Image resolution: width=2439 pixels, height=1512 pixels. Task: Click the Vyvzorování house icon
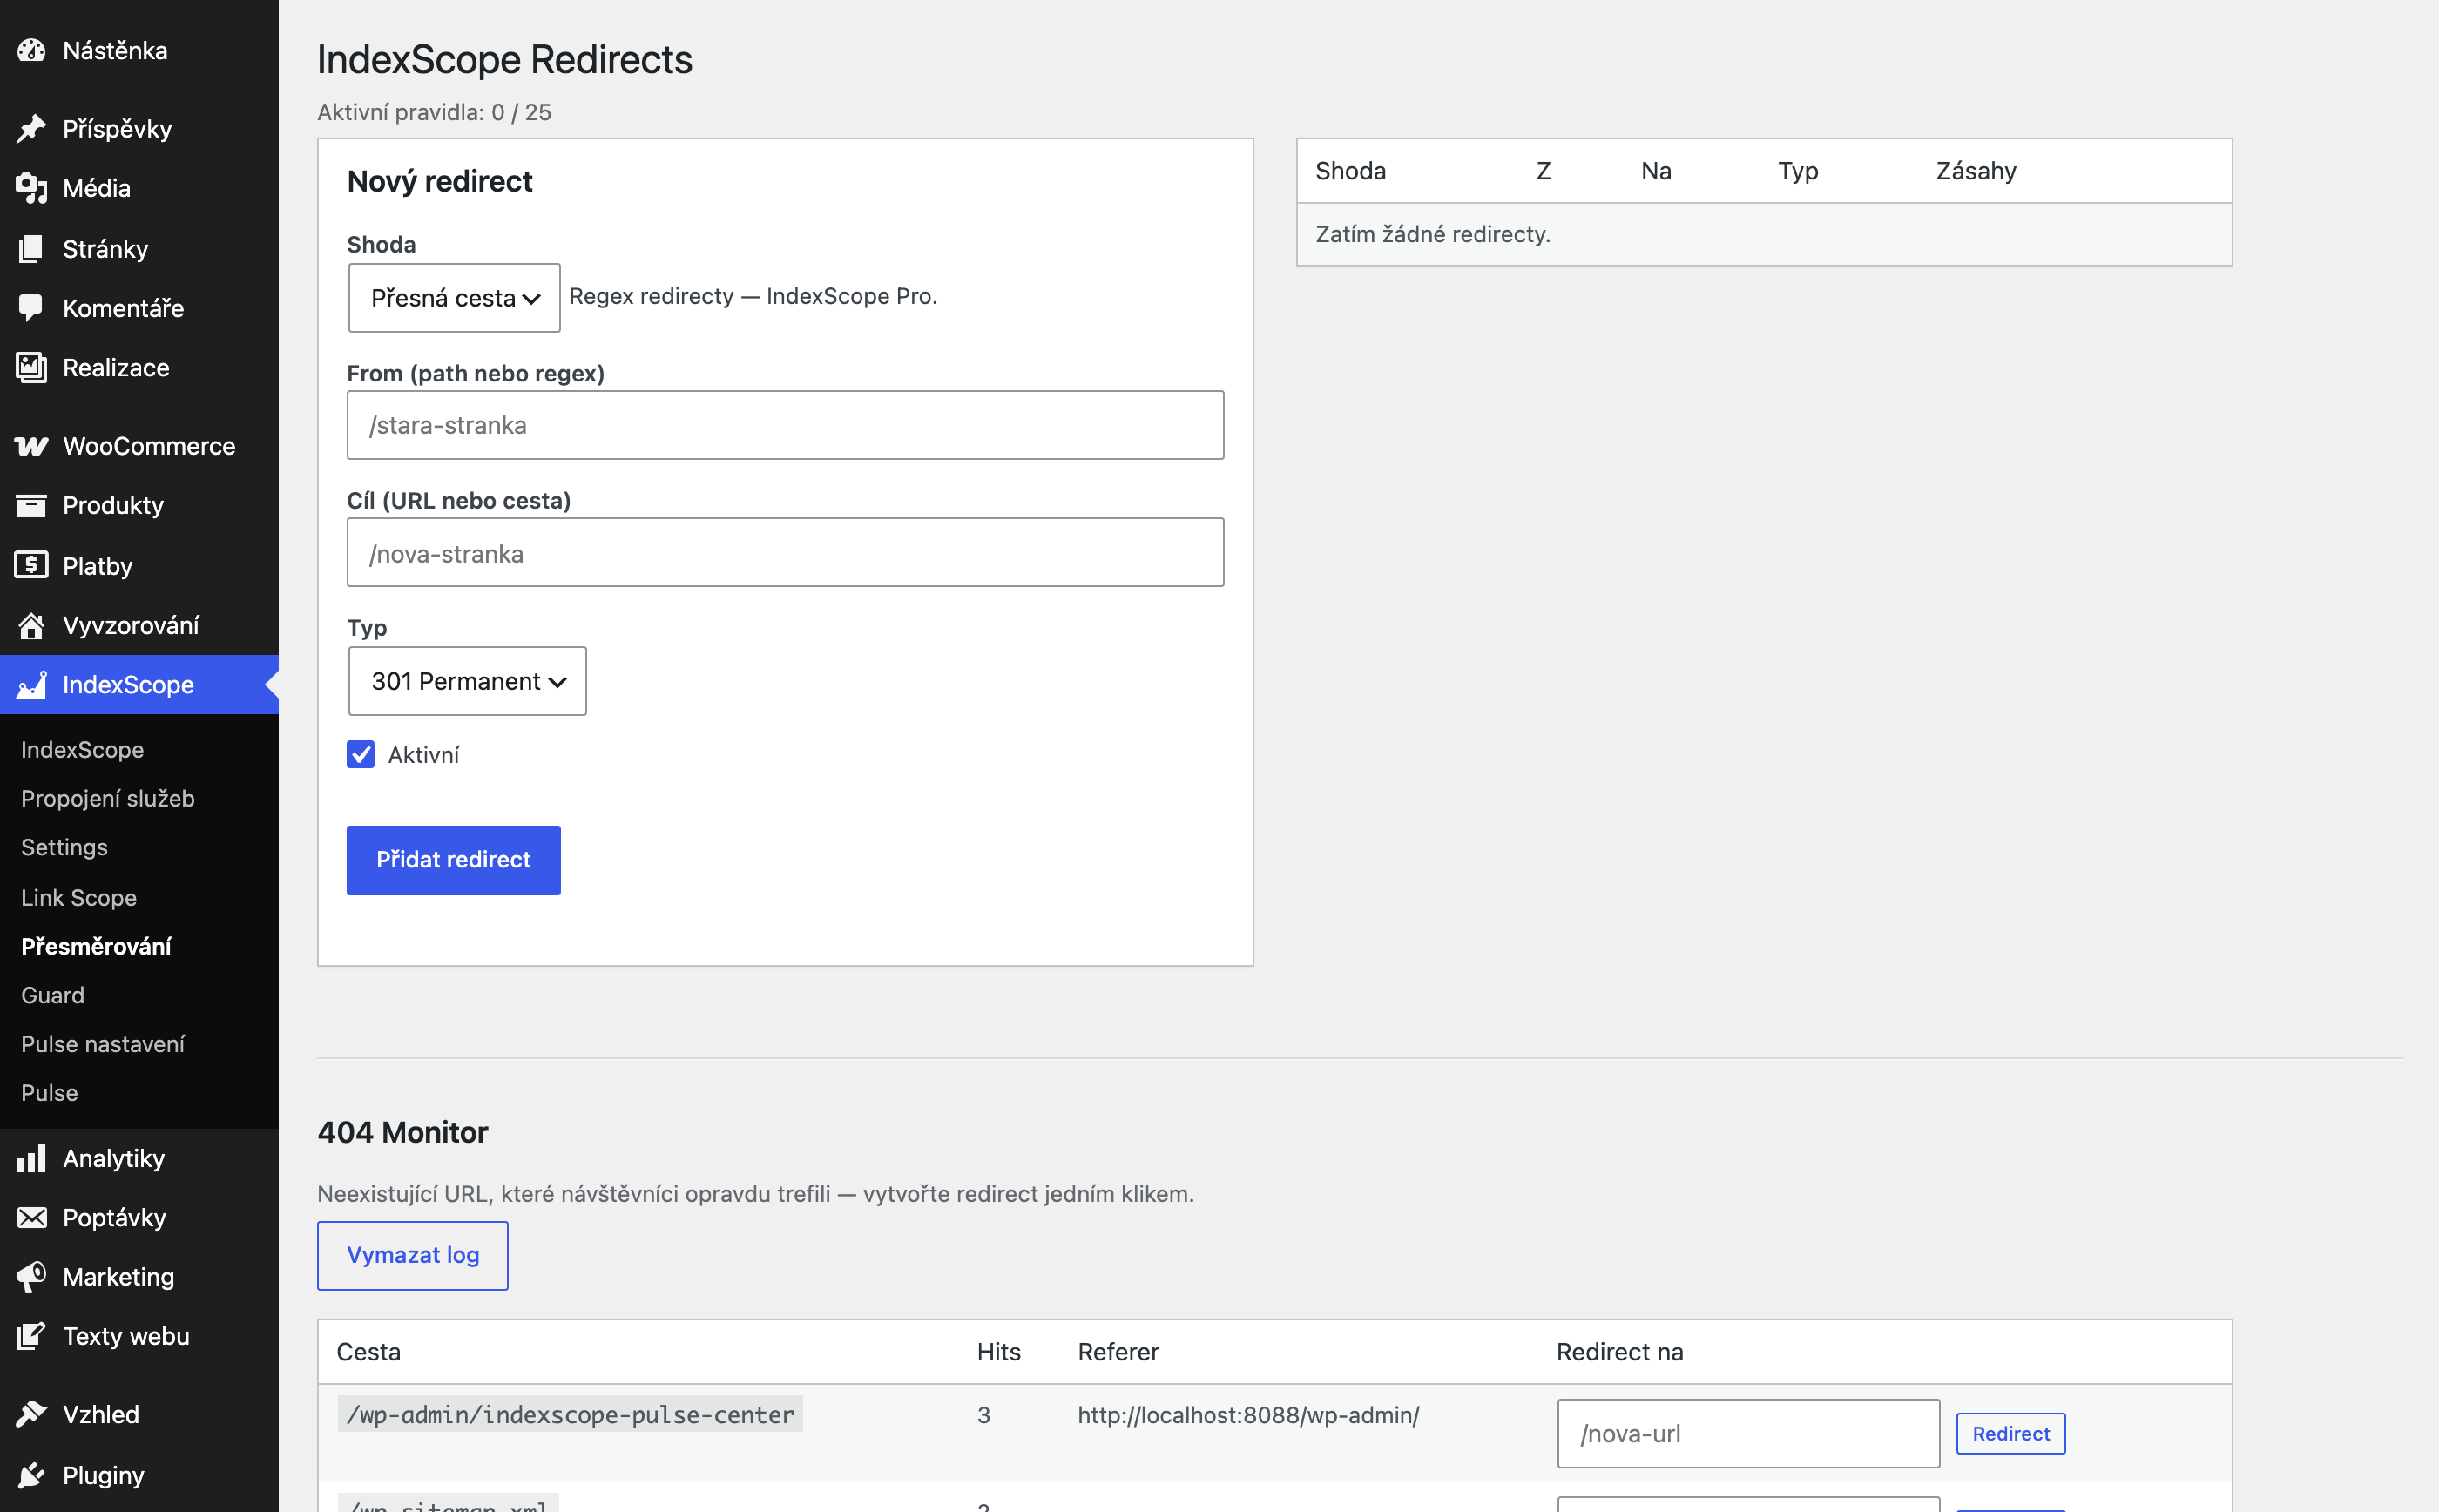pos(31,625)
